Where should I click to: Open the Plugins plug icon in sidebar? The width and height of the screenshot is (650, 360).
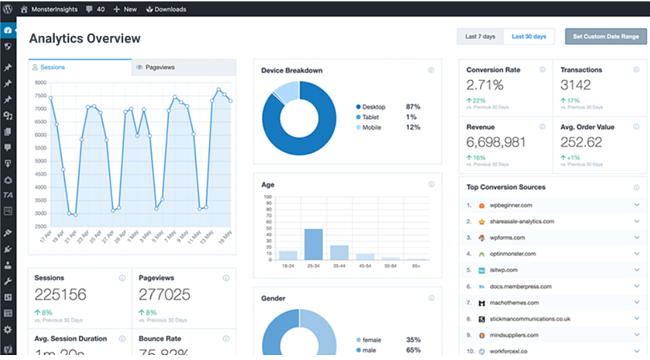click(7, 249)
